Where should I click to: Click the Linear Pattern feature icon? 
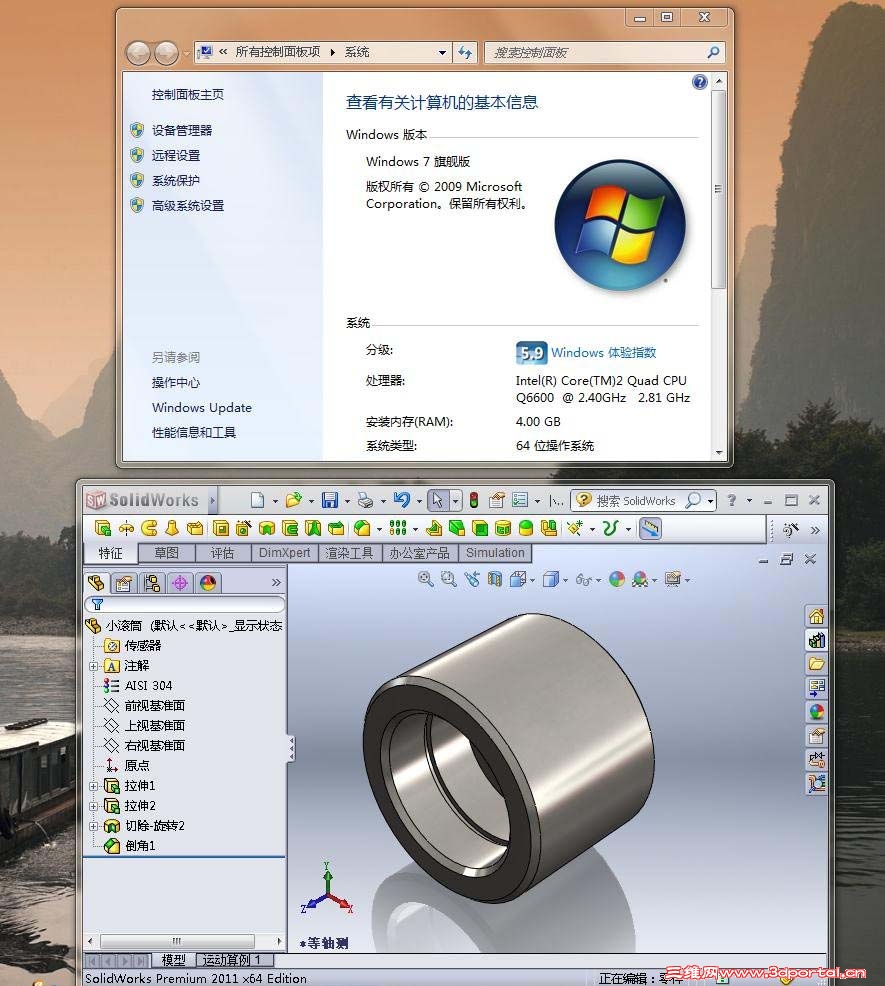tap(398, 528)
